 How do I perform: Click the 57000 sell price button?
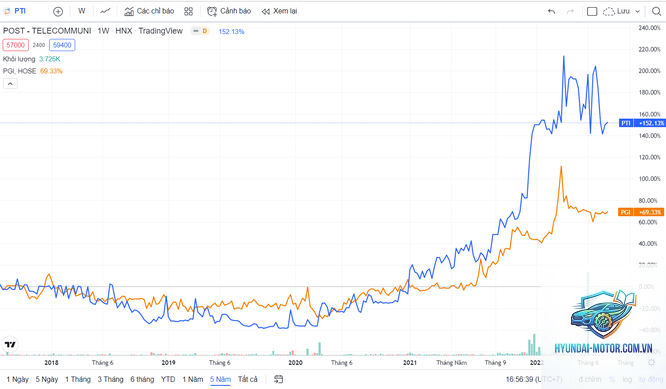pyautogui.click(x=16, y=45)
